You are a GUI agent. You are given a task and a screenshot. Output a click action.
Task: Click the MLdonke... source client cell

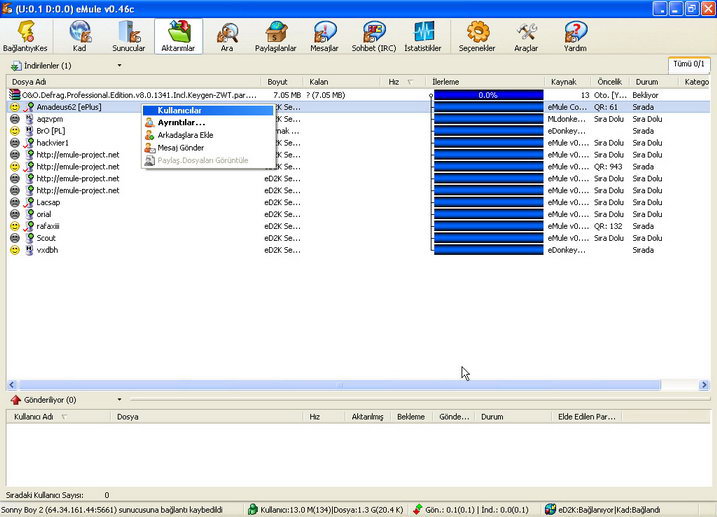point(567,119)
